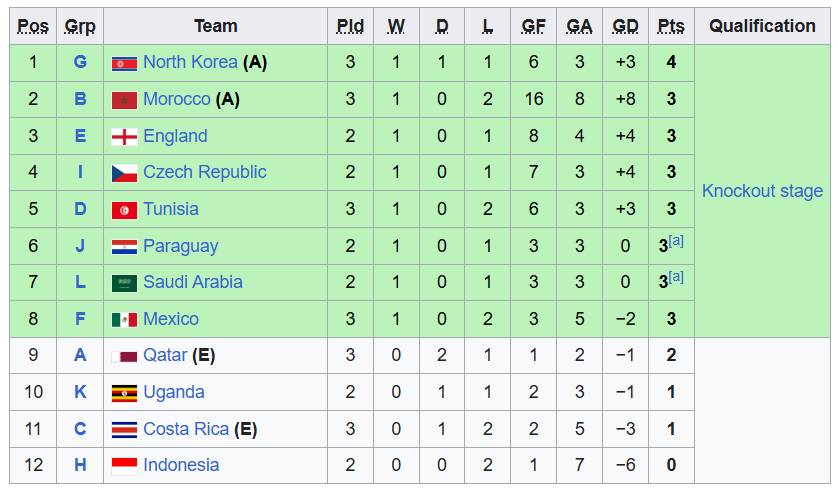
Task: Open the Paraguay team link
Action: (180, 246)
